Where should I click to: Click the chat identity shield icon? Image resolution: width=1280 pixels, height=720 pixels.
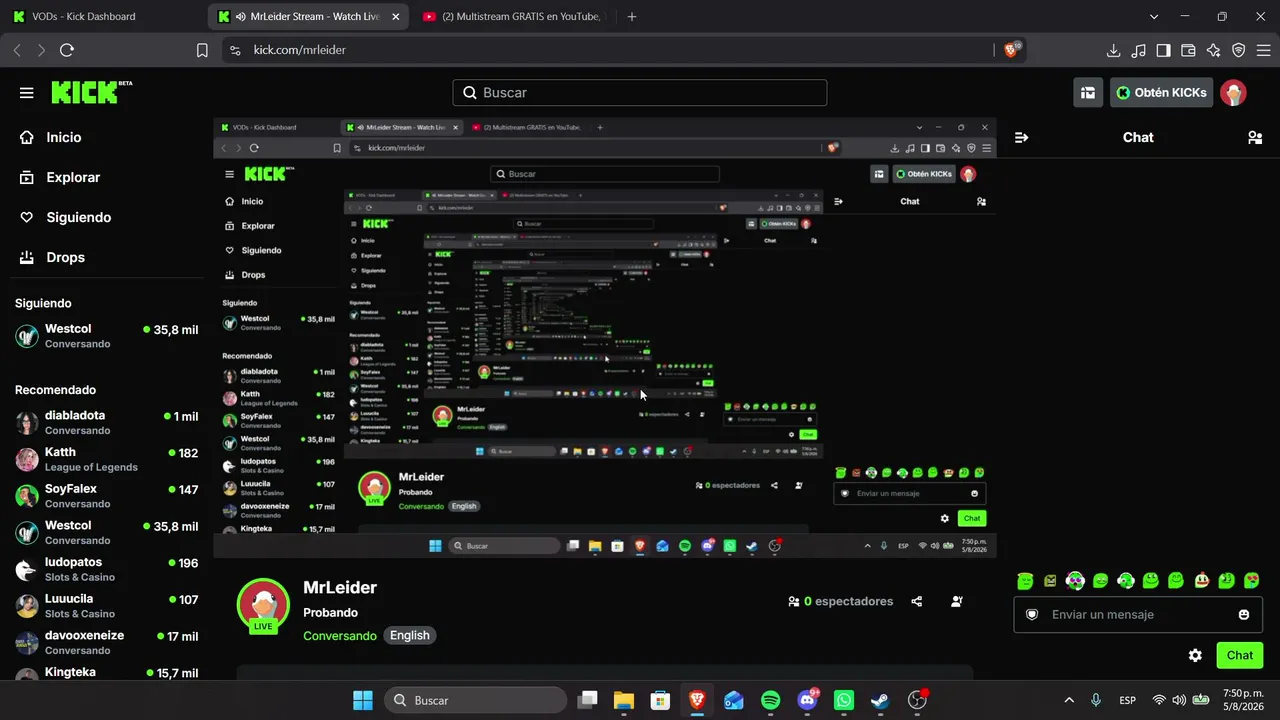(x=1032, y=614)
